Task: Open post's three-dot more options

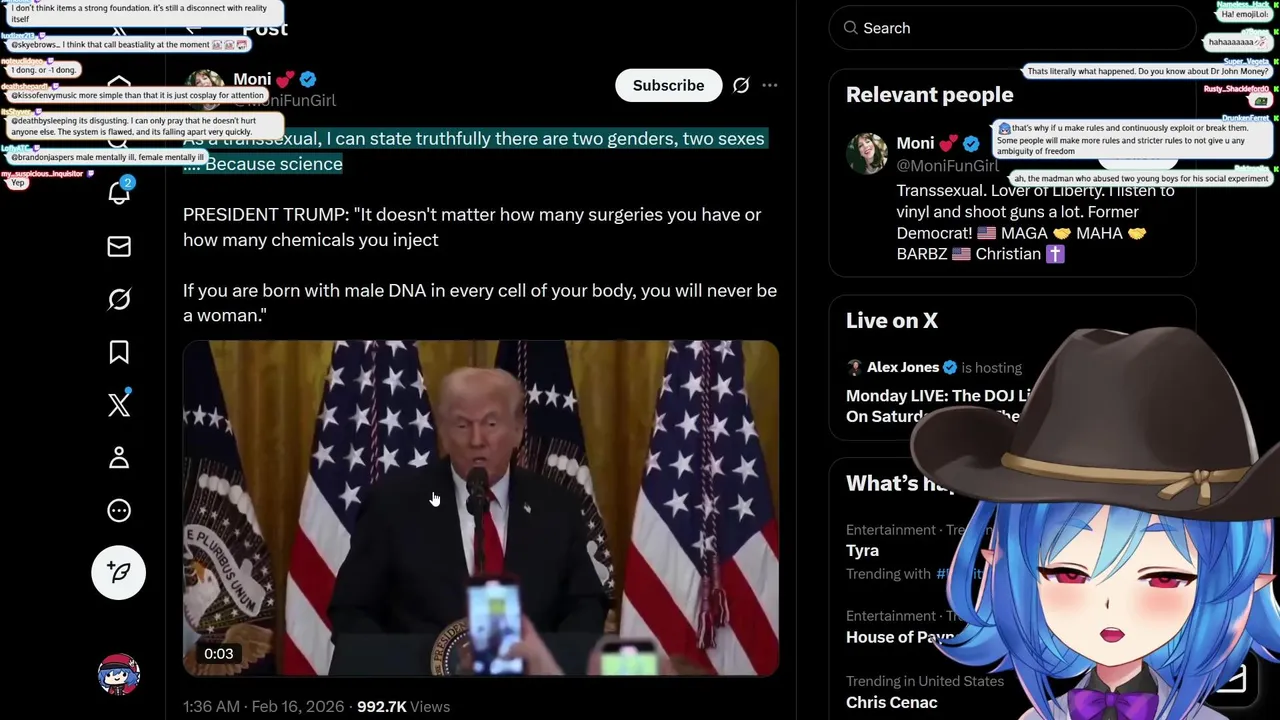Action: [770, 85]
